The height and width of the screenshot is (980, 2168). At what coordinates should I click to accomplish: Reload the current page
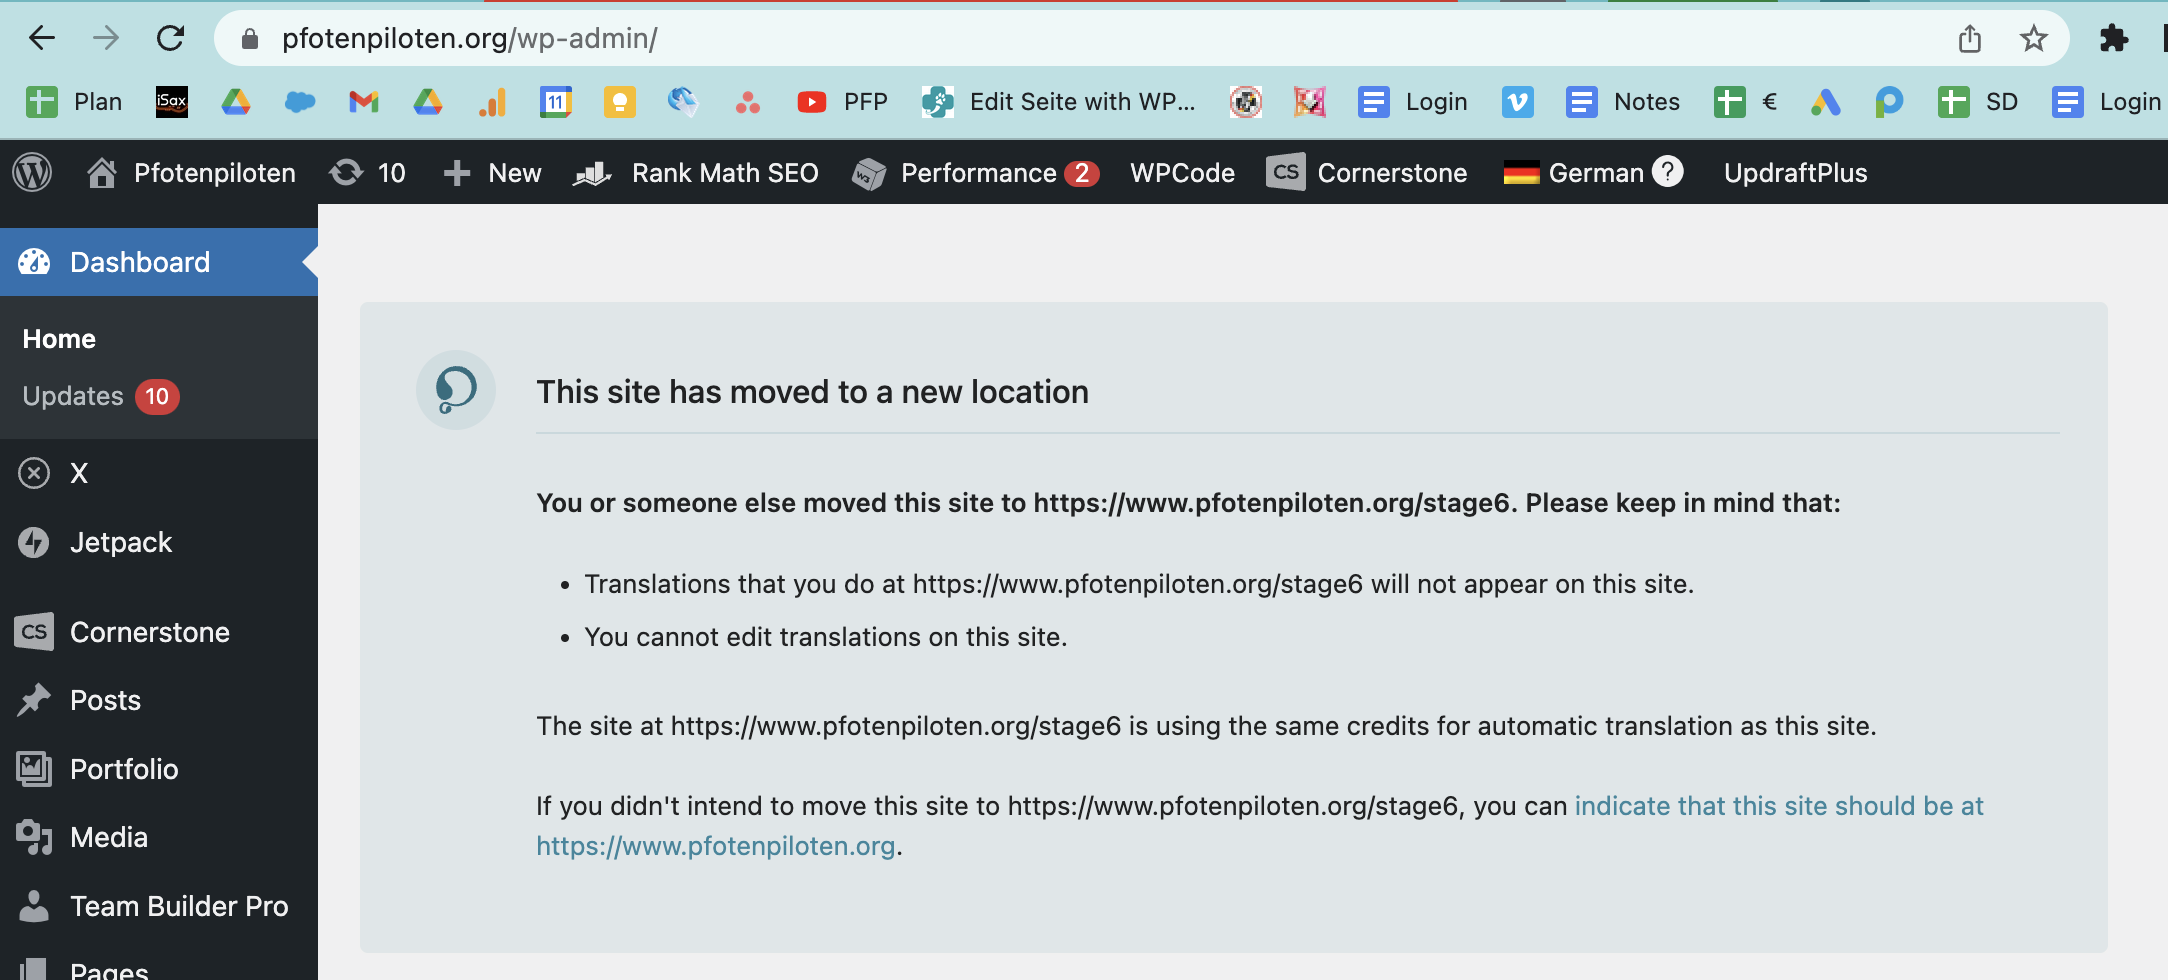click(x=171, y=38)
